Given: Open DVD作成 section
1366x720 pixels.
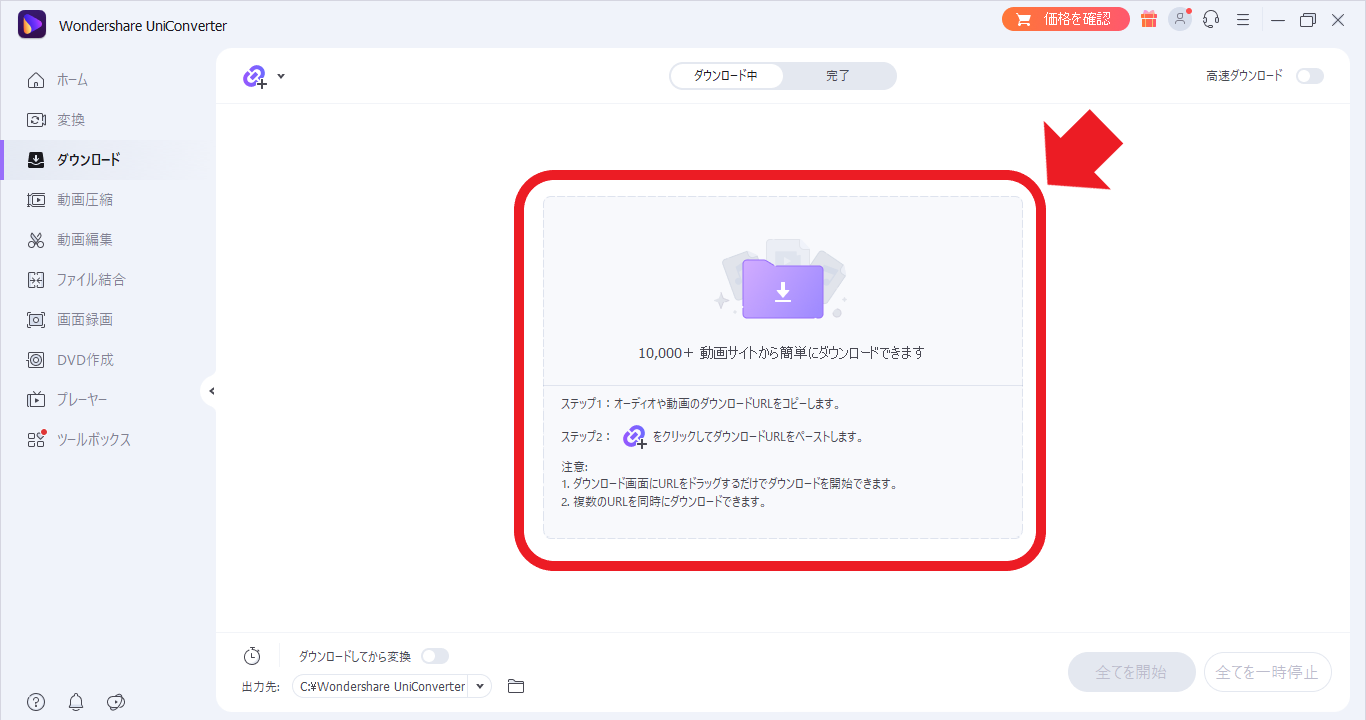Looking at the screenshot, I should click(x=71, y=360).
